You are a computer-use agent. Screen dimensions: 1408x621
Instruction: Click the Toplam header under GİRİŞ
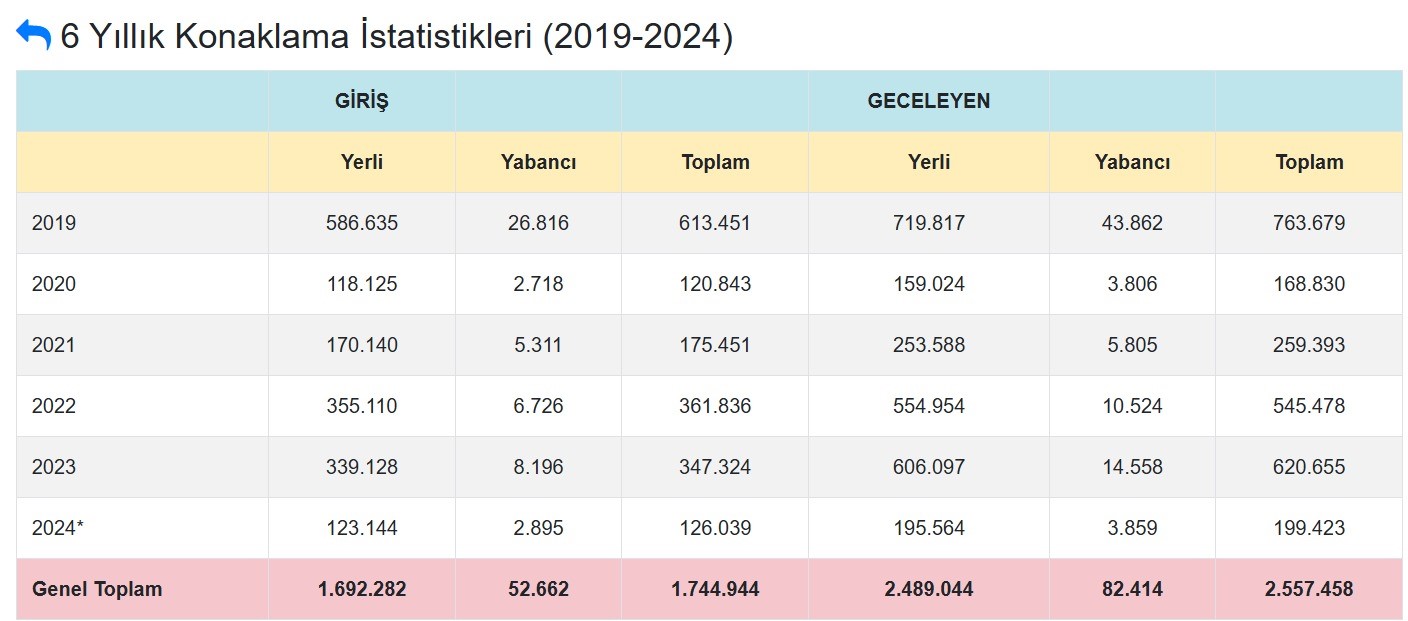[715, 161]
